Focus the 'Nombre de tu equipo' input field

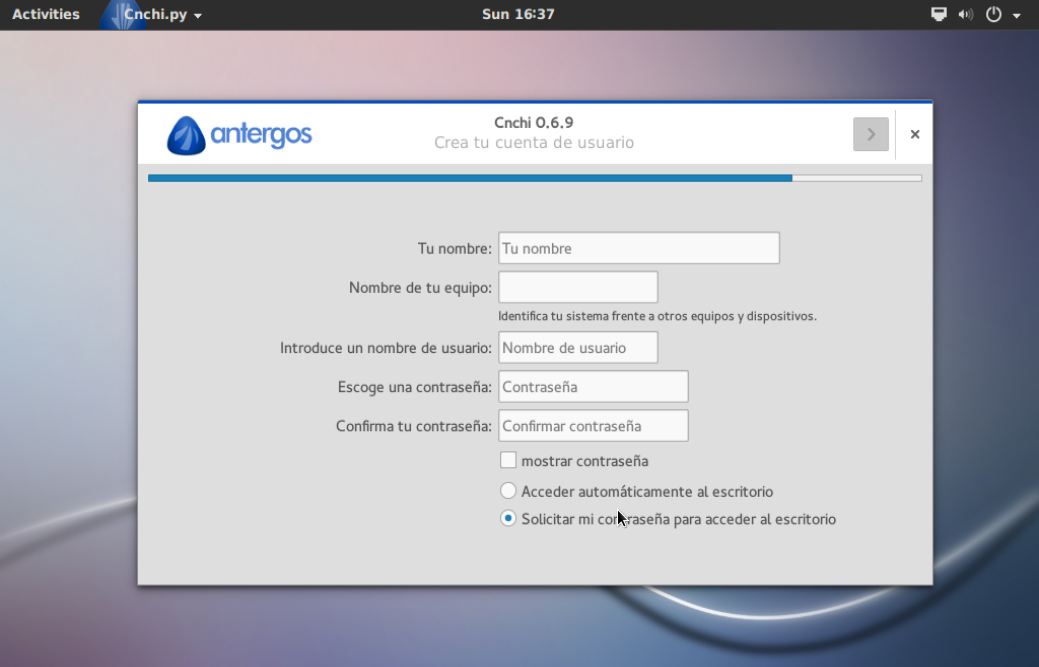(x=578, y=287)
